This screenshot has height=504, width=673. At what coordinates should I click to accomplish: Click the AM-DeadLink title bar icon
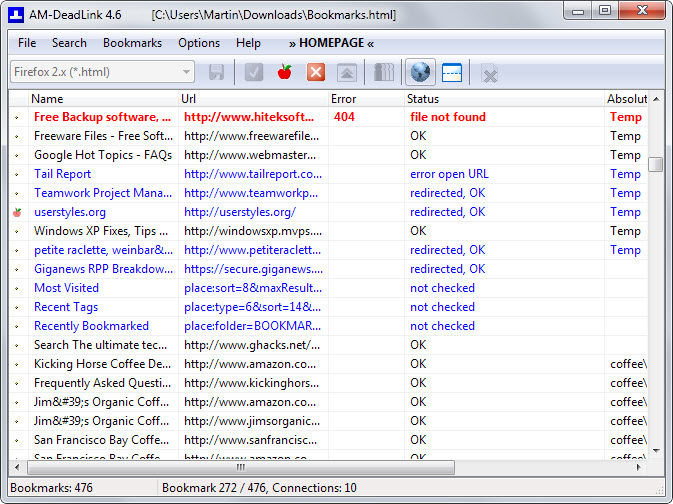point(16,15)
